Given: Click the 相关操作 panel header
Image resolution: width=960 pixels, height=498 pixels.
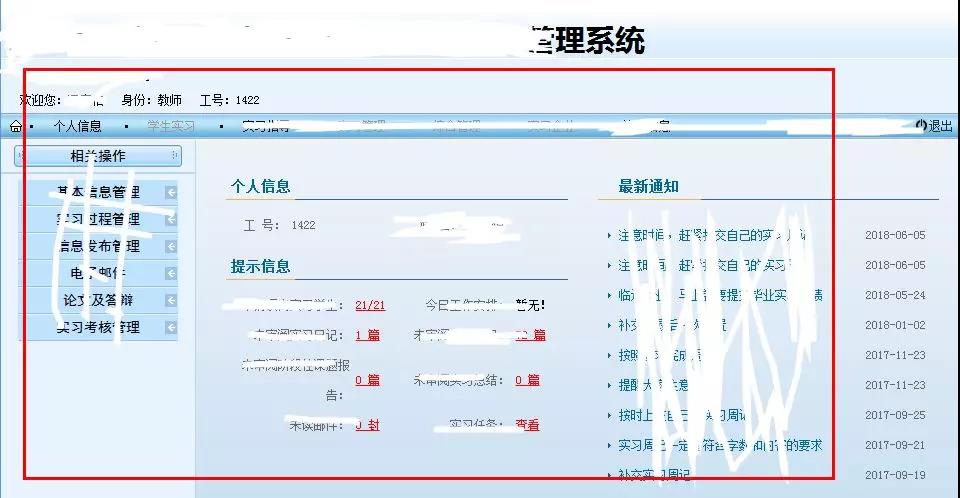Looking at the screenshot, I should coord(98,156).
